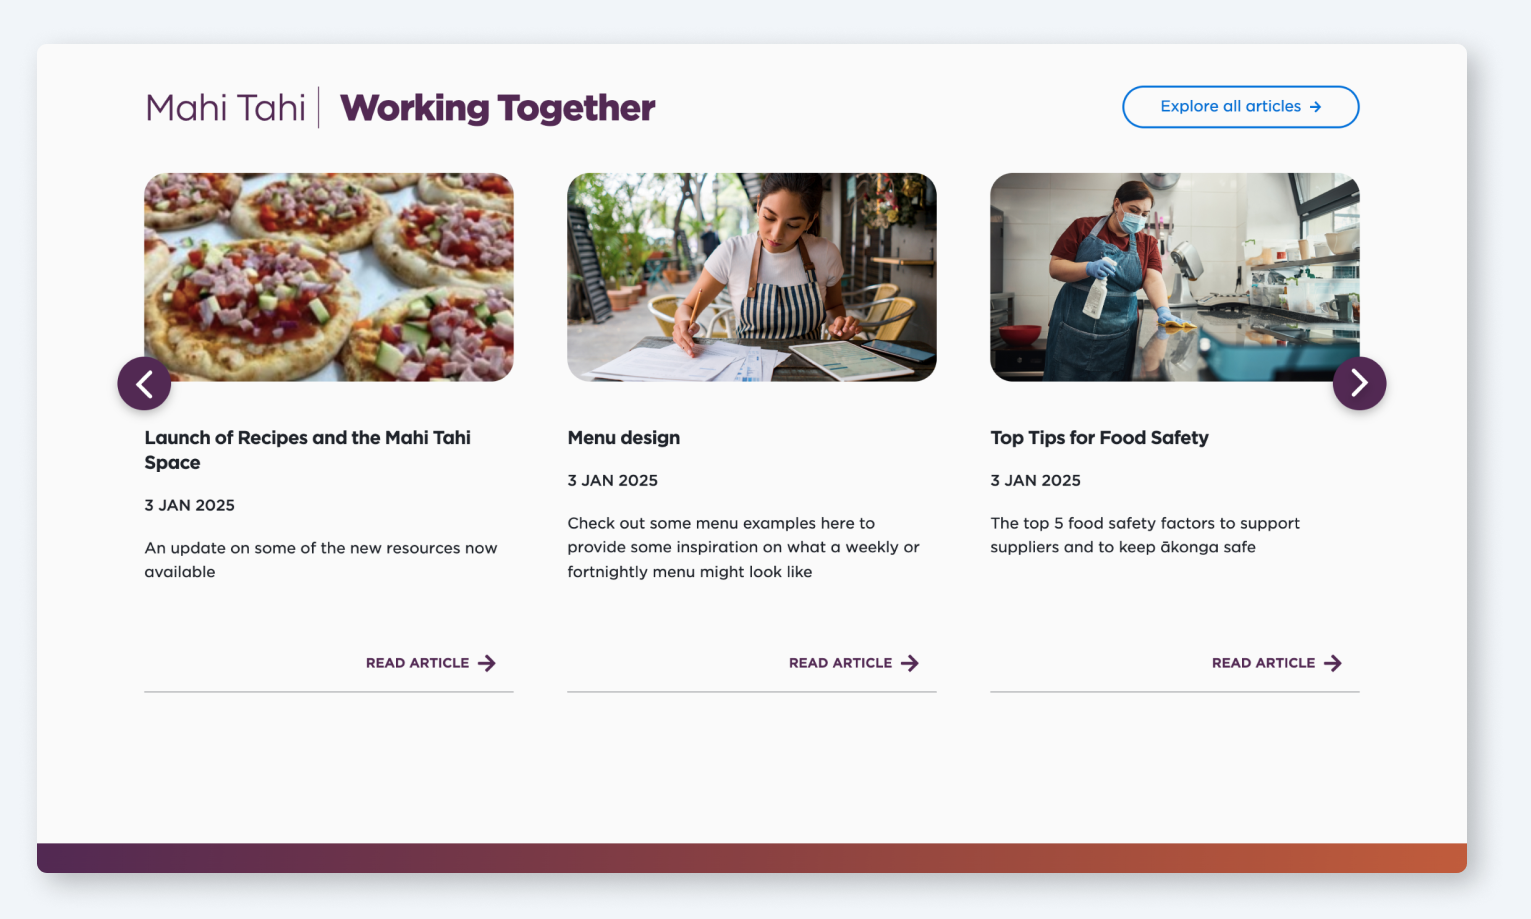Open the woman writing menu photo
The height and width of the screenshot is (919, 1531).
[751, 277]
